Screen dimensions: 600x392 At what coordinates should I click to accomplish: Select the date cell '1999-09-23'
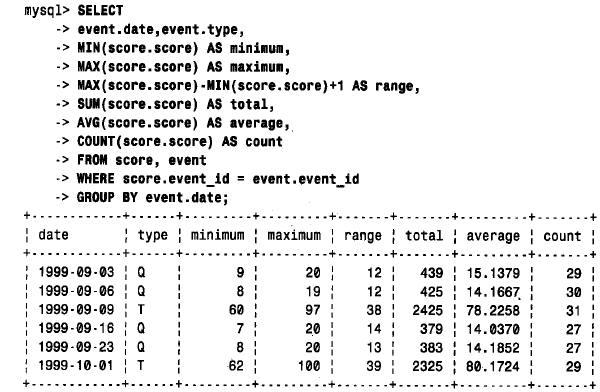point(76,347)
